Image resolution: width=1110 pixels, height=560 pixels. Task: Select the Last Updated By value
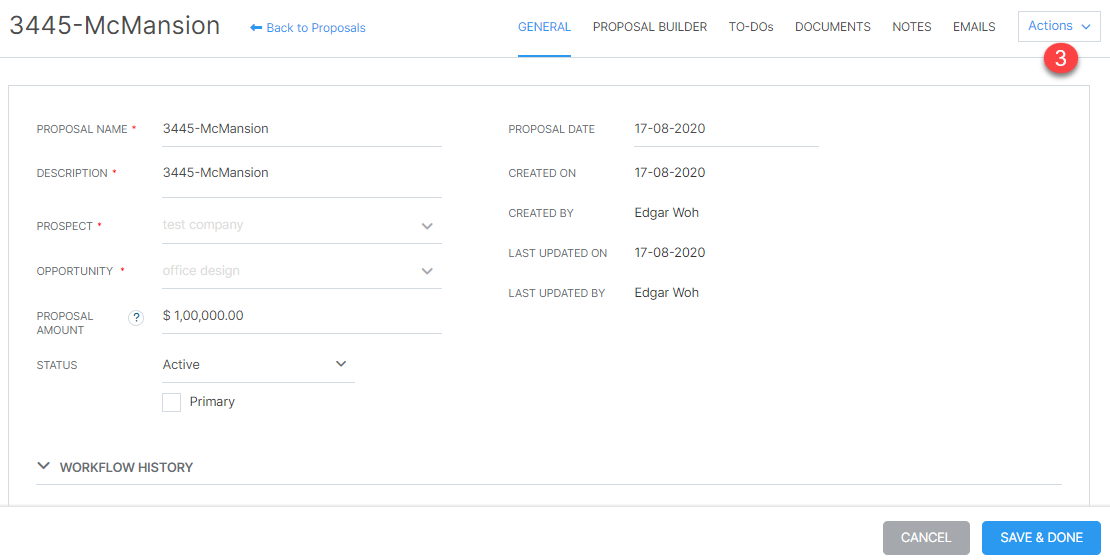click(x=667, y=292)
